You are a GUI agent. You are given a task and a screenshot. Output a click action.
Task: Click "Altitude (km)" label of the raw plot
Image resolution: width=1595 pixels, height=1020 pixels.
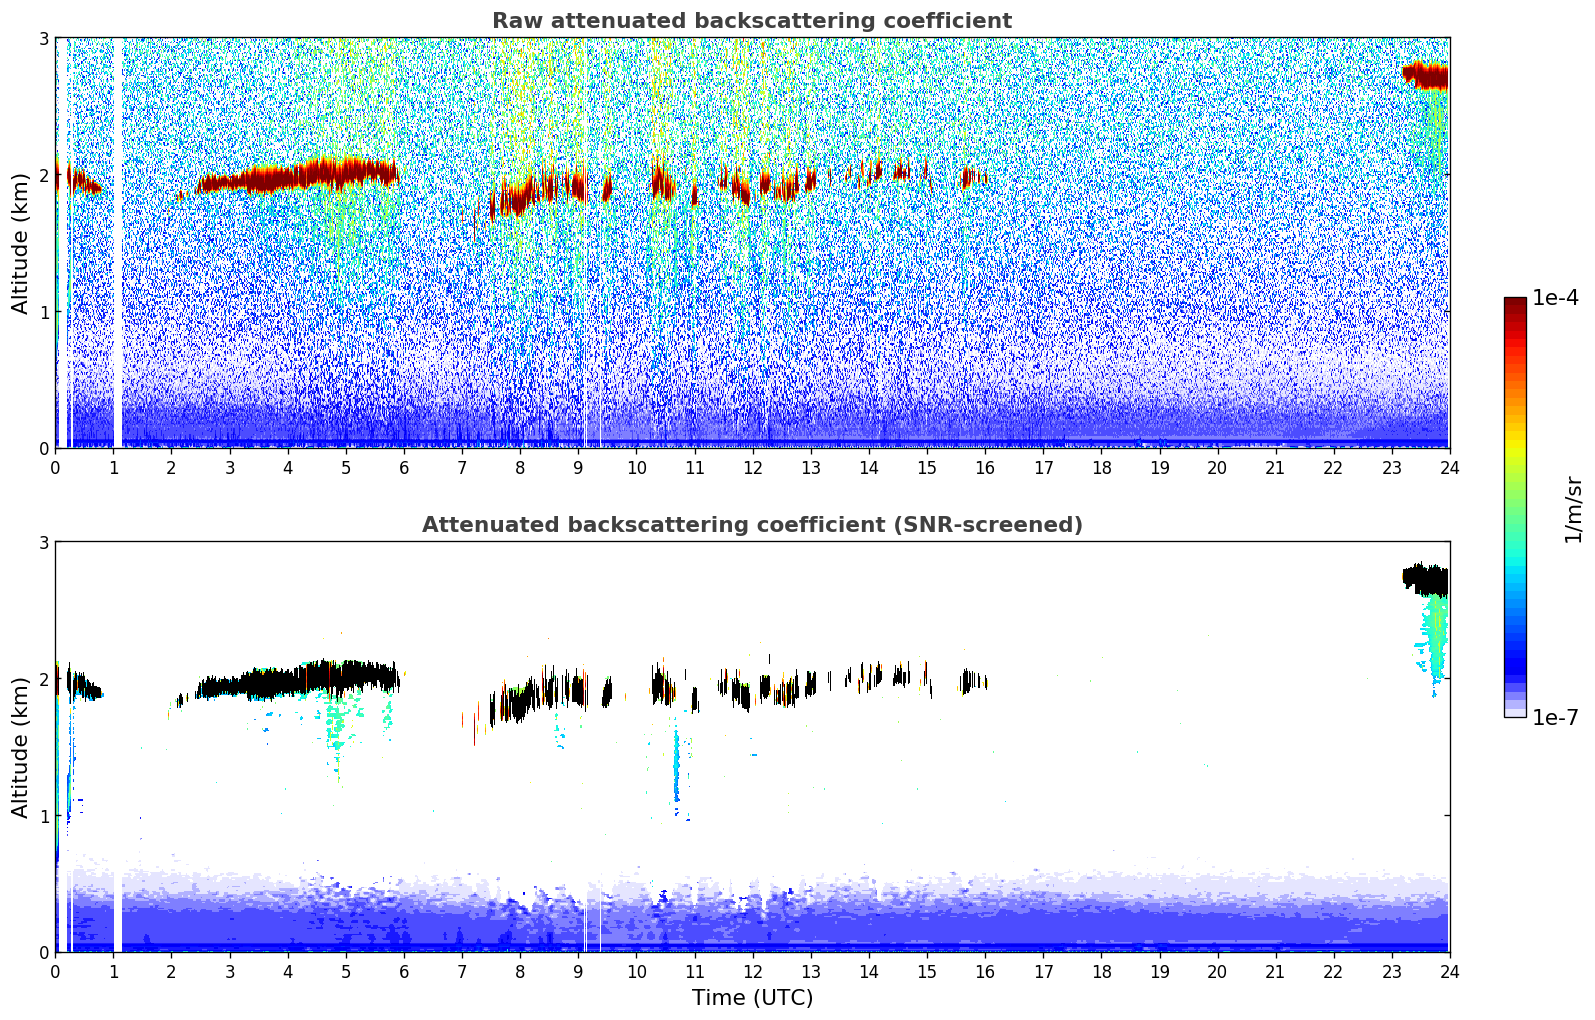[x=21, y=243]
